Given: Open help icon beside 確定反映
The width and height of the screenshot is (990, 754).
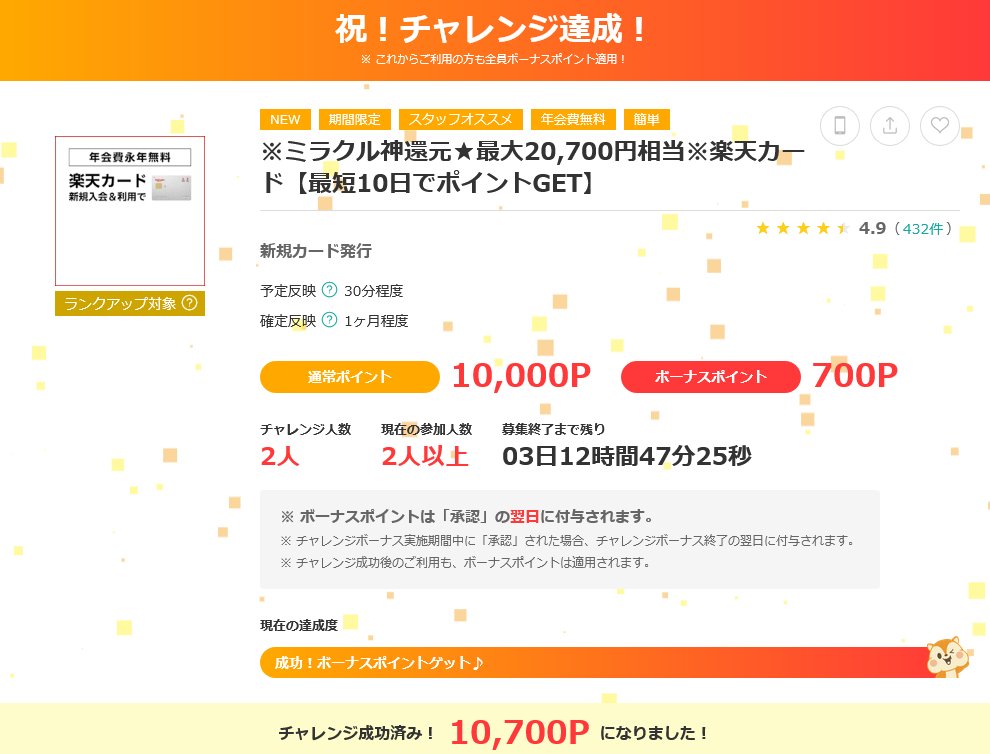Looking at the screenshot, I should coord(330,320).
